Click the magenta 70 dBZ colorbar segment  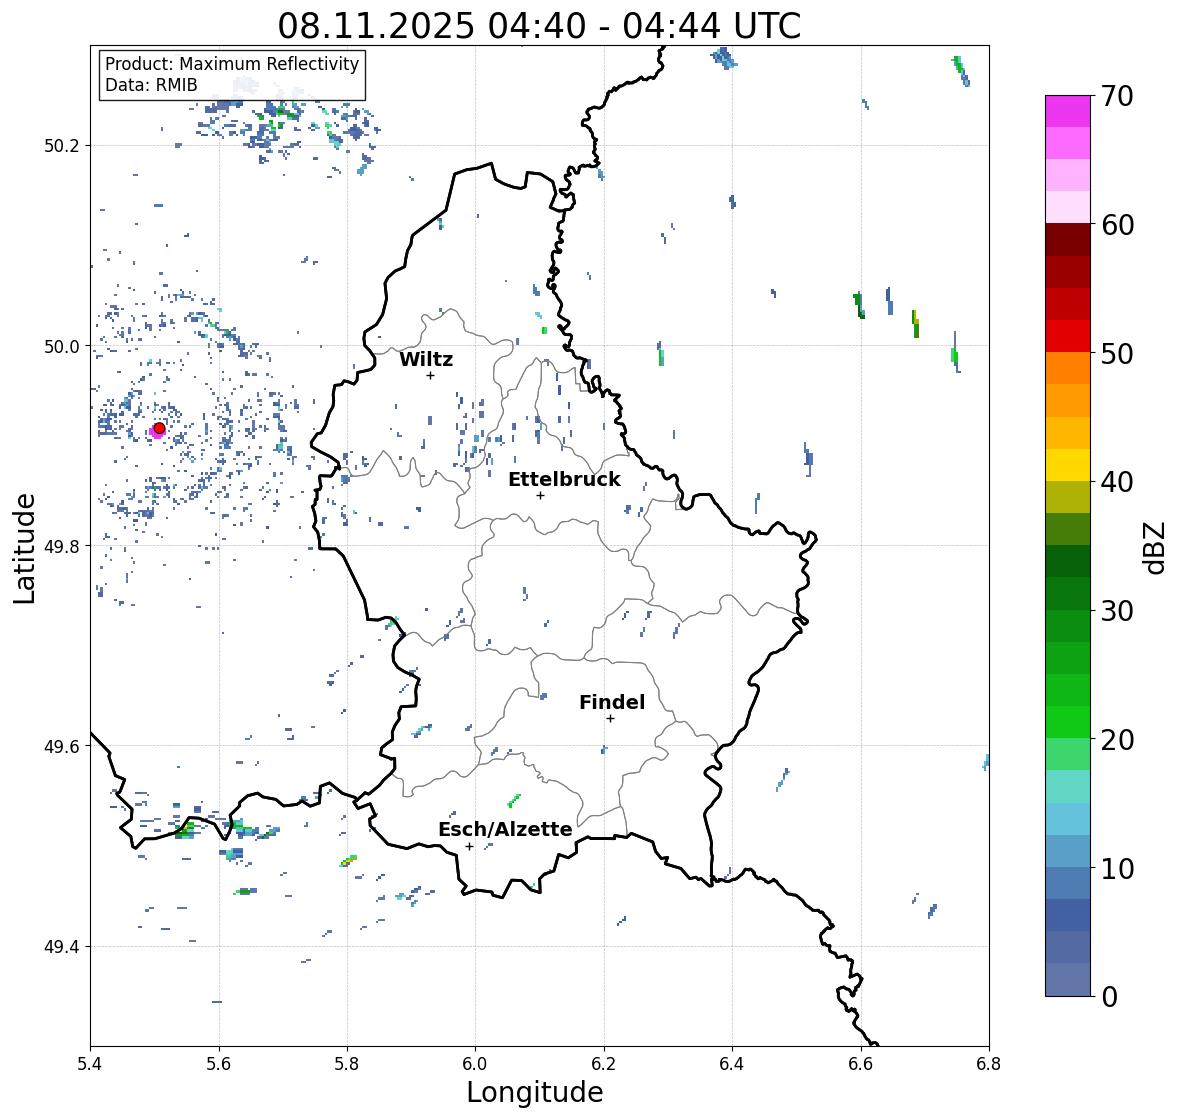tap(1068, 111)
